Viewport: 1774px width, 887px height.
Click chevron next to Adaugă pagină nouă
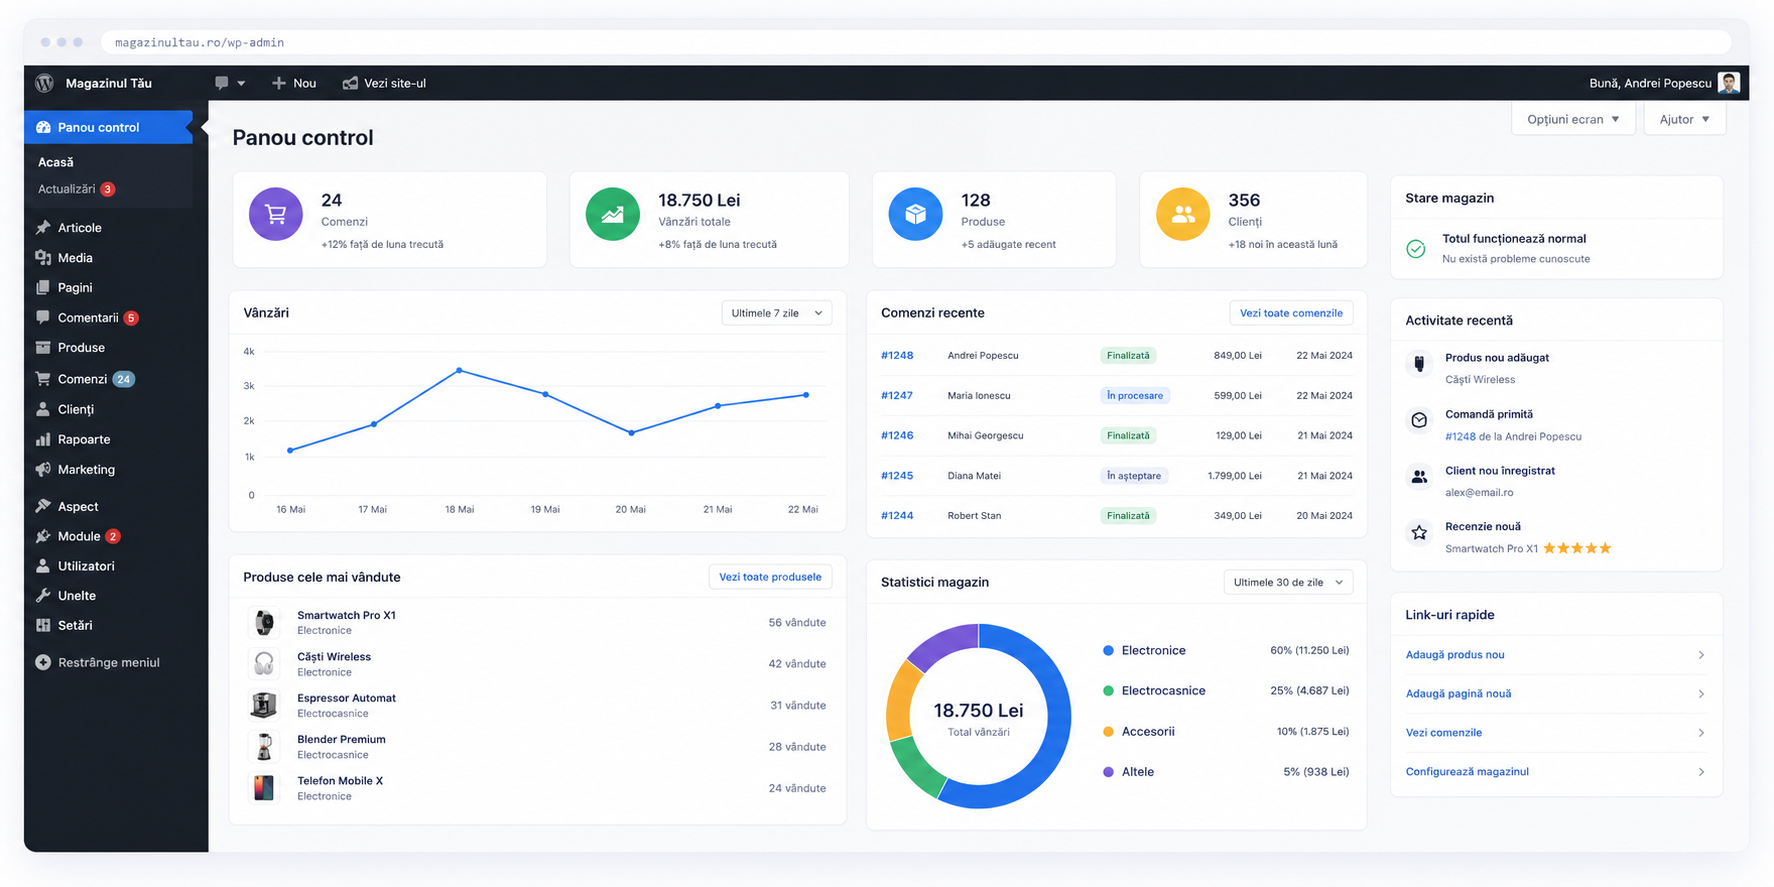[x=1701, y=694]
